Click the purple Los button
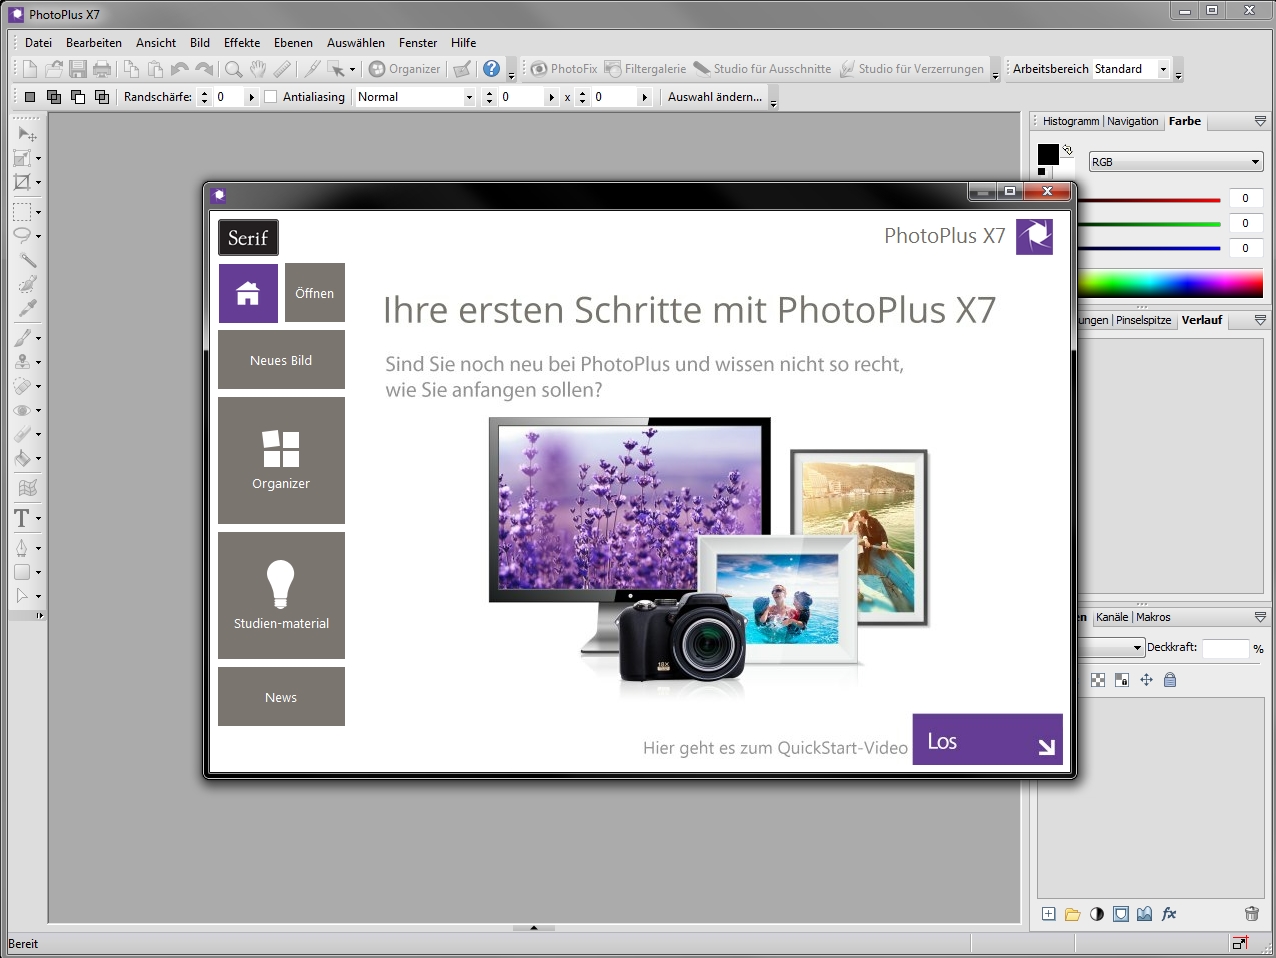 (x=987, y=740)
